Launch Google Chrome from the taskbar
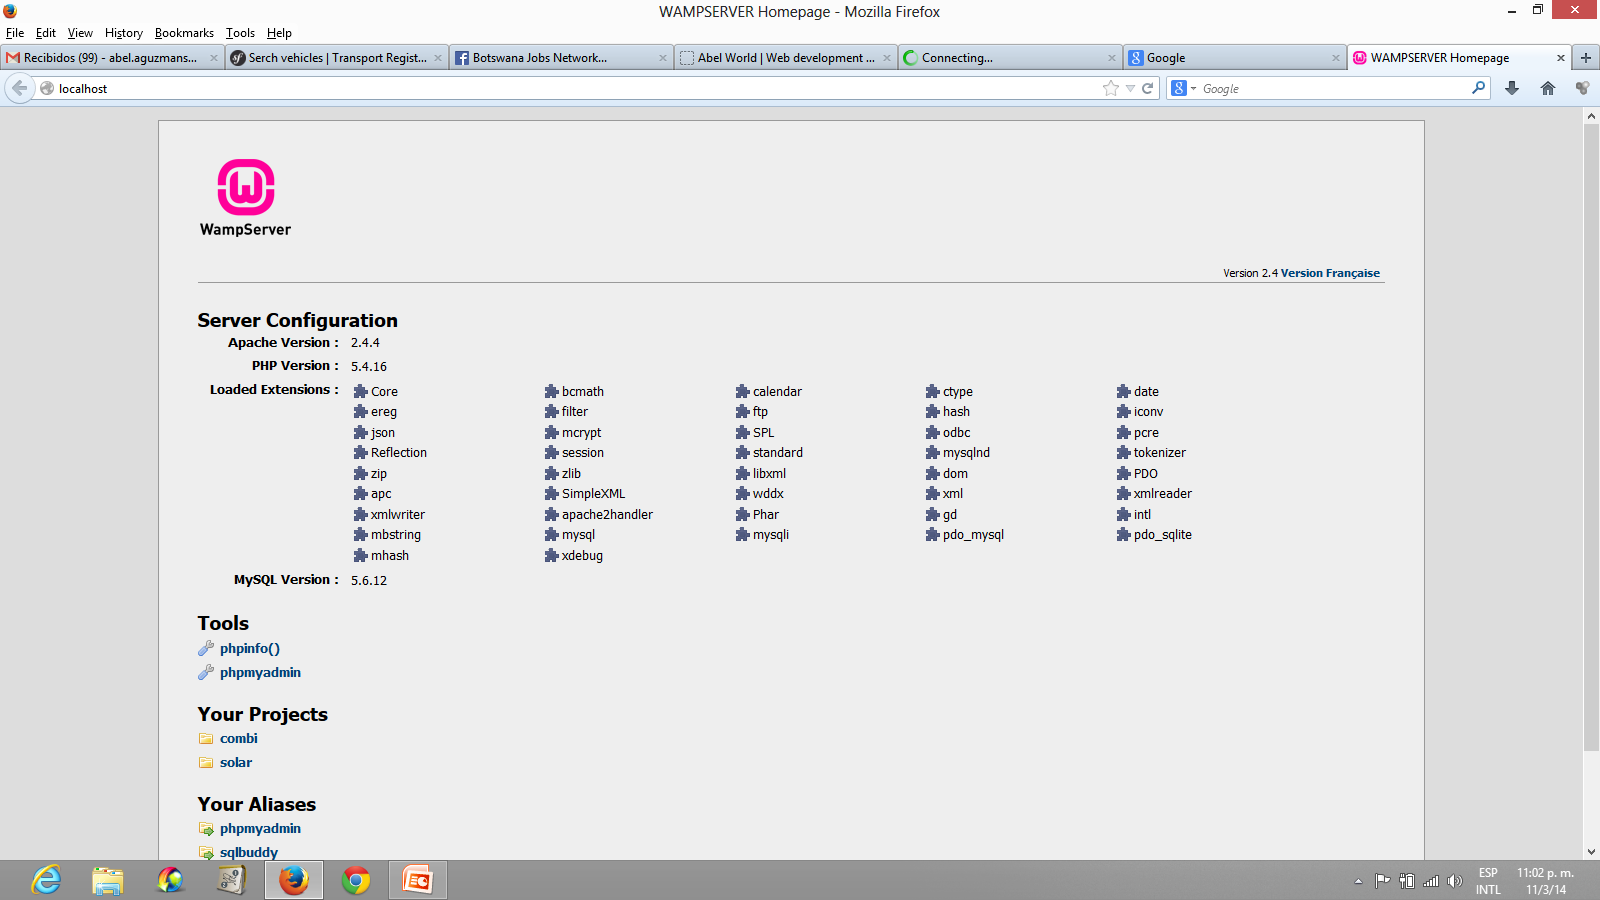Screen dimensions: 1600x900 tap(355, 880)
